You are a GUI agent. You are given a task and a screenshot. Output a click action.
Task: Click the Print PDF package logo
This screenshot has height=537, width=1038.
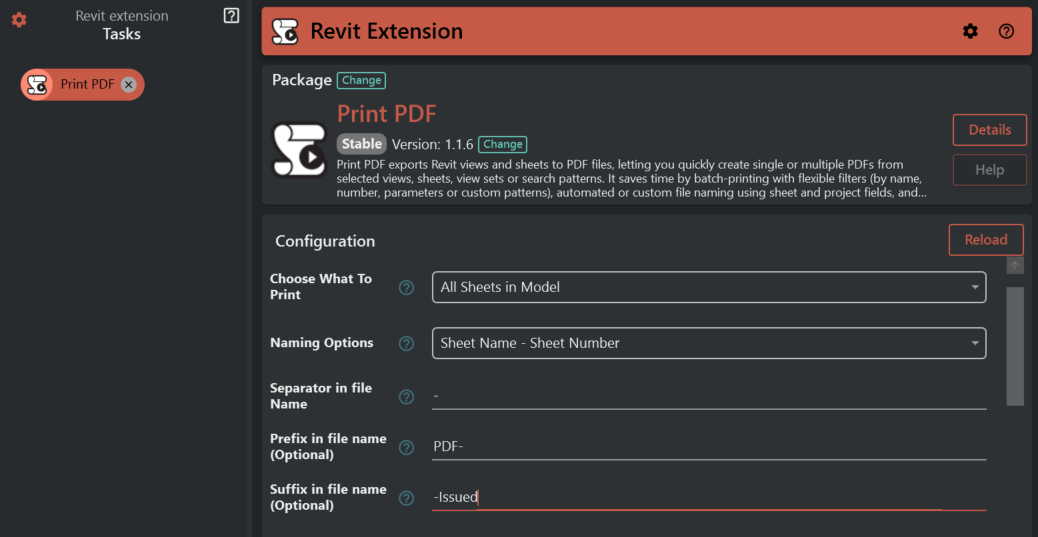click(x=299, y=150)
